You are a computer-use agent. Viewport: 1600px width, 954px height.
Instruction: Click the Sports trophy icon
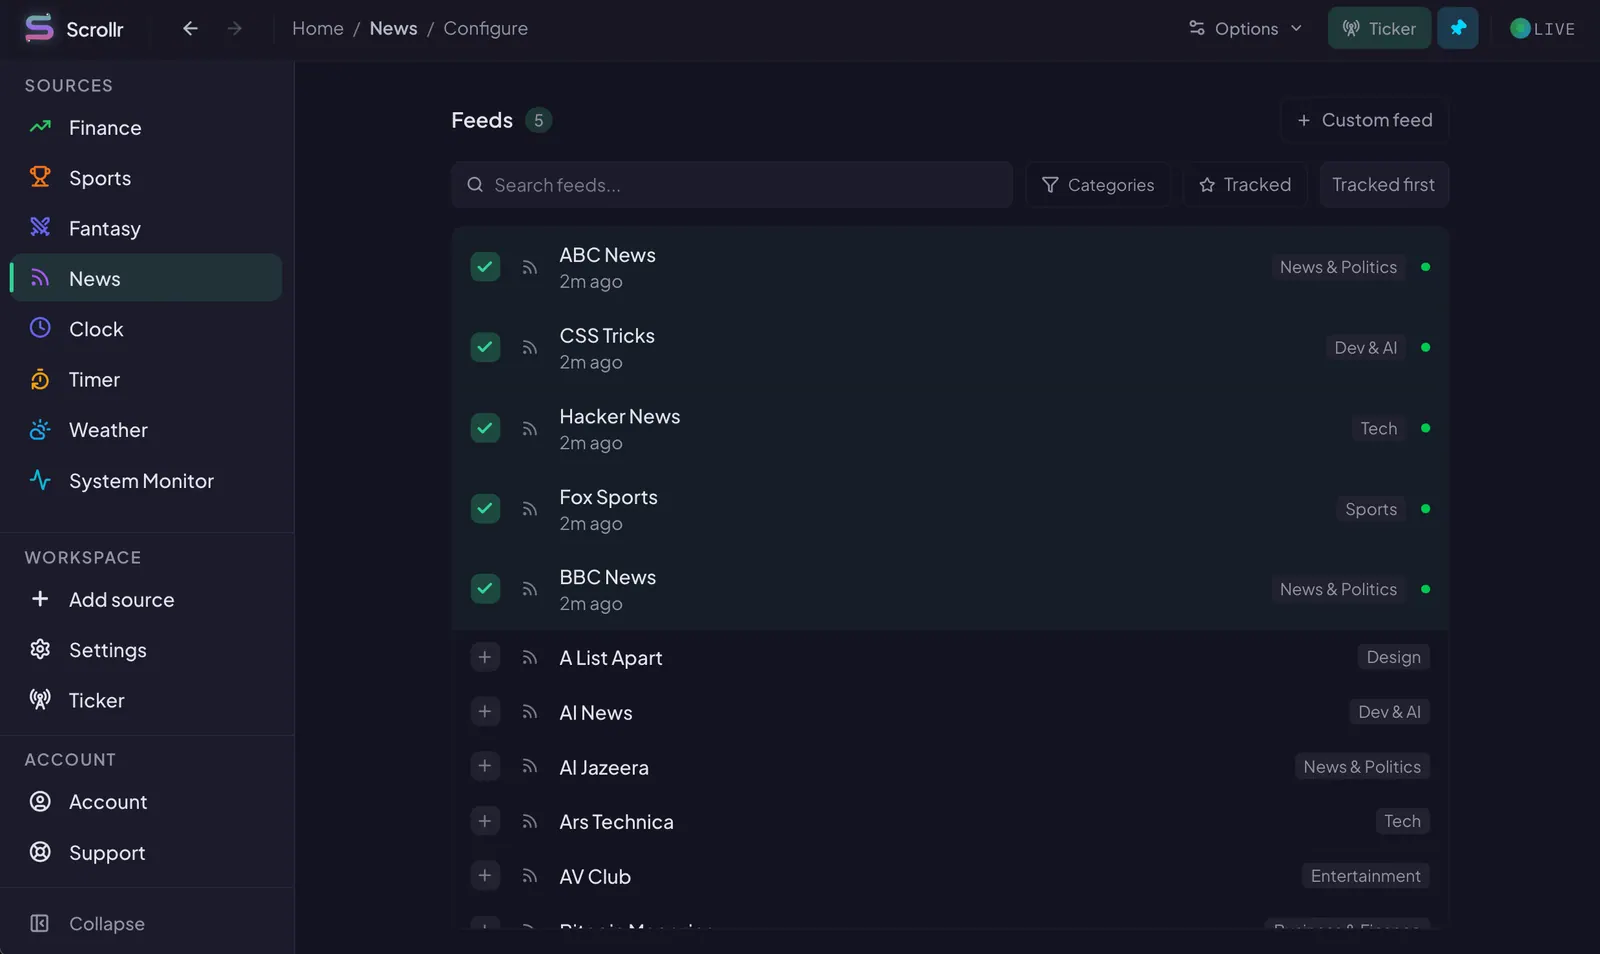click(x=40, y=177)
